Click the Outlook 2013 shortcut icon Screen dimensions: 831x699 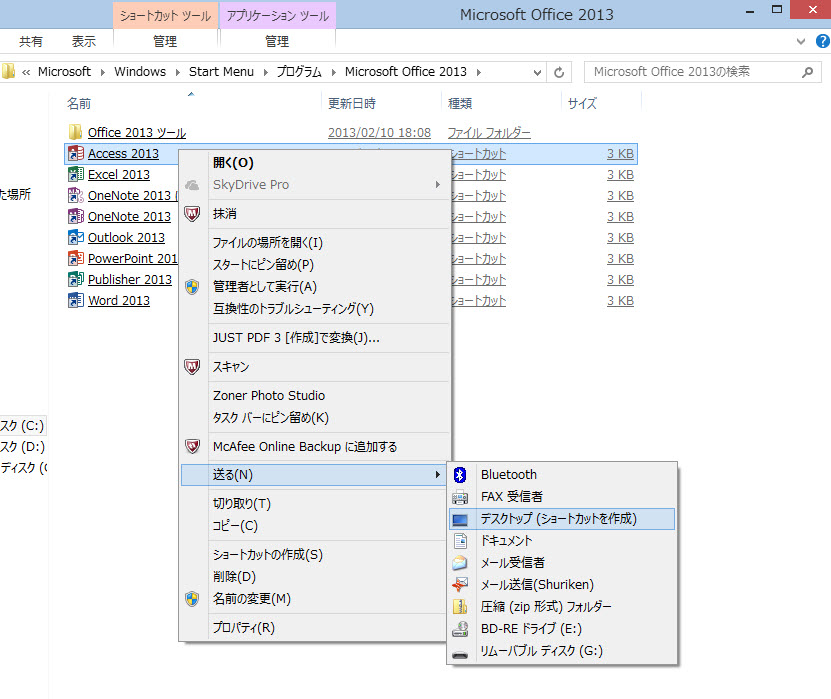[76, 237]
